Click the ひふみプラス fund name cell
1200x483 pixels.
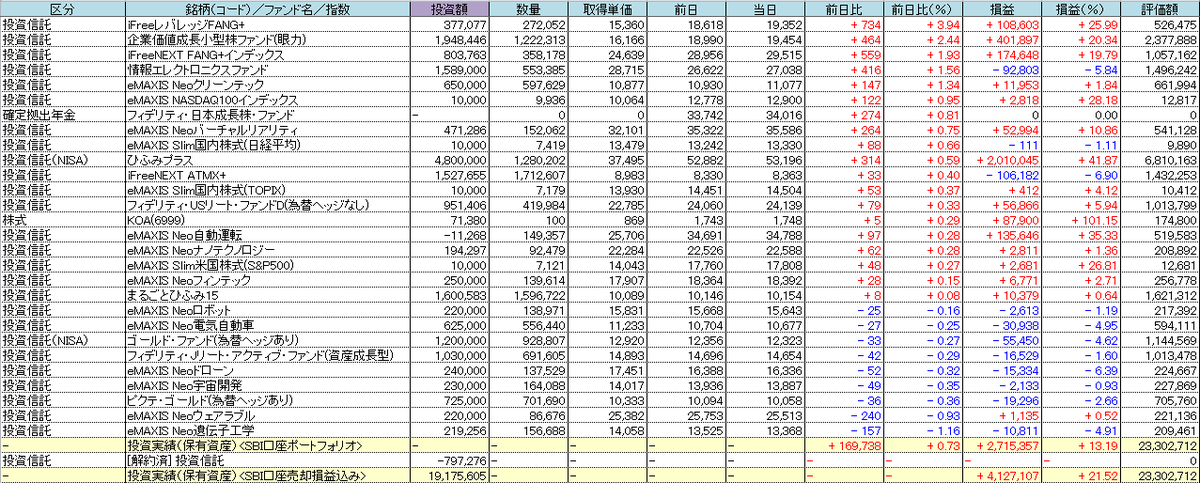pyautogui.click(x=268, y=160)
